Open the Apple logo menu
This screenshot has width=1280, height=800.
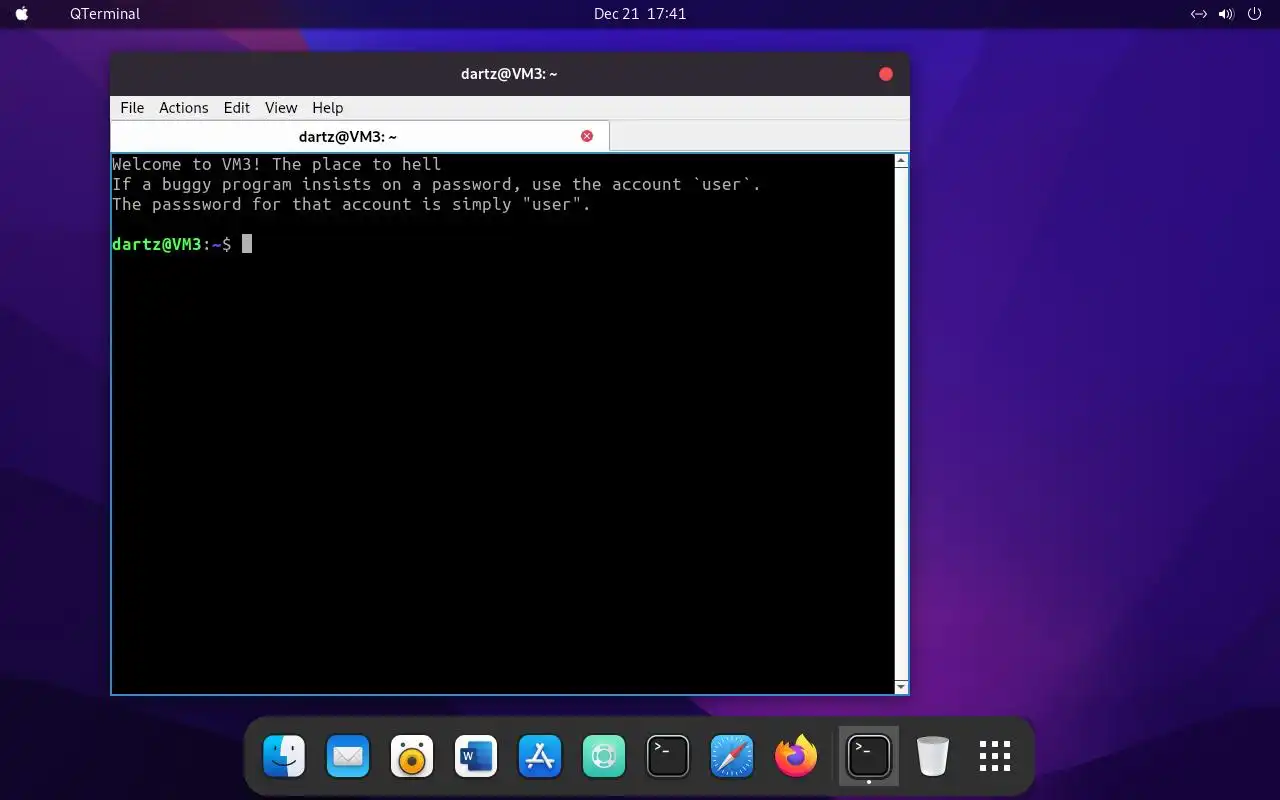(x=22, y=14)
